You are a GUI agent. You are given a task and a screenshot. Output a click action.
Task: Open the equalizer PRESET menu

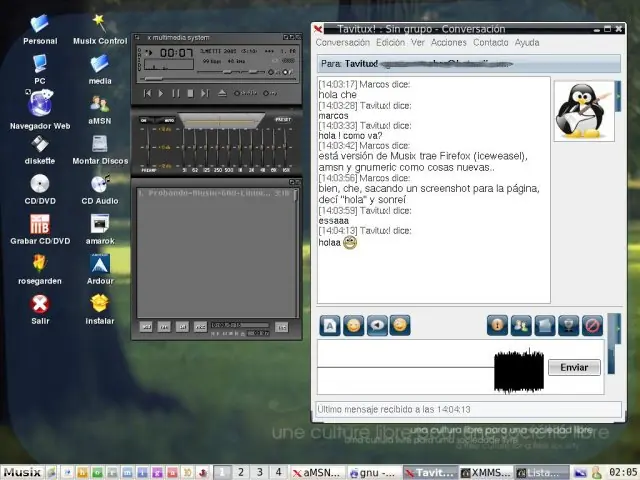point(283,120)
